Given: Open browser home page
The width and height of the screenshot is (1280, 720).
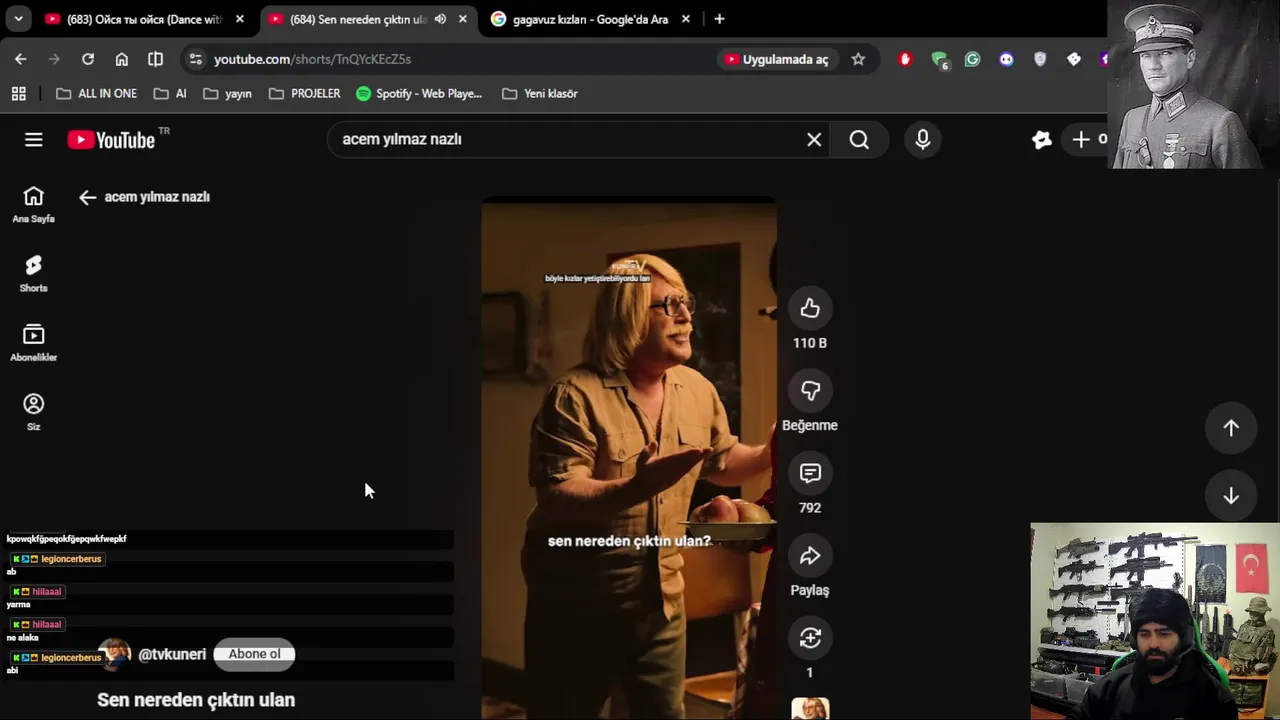Looking at the screenshot, I should (122, 59).
